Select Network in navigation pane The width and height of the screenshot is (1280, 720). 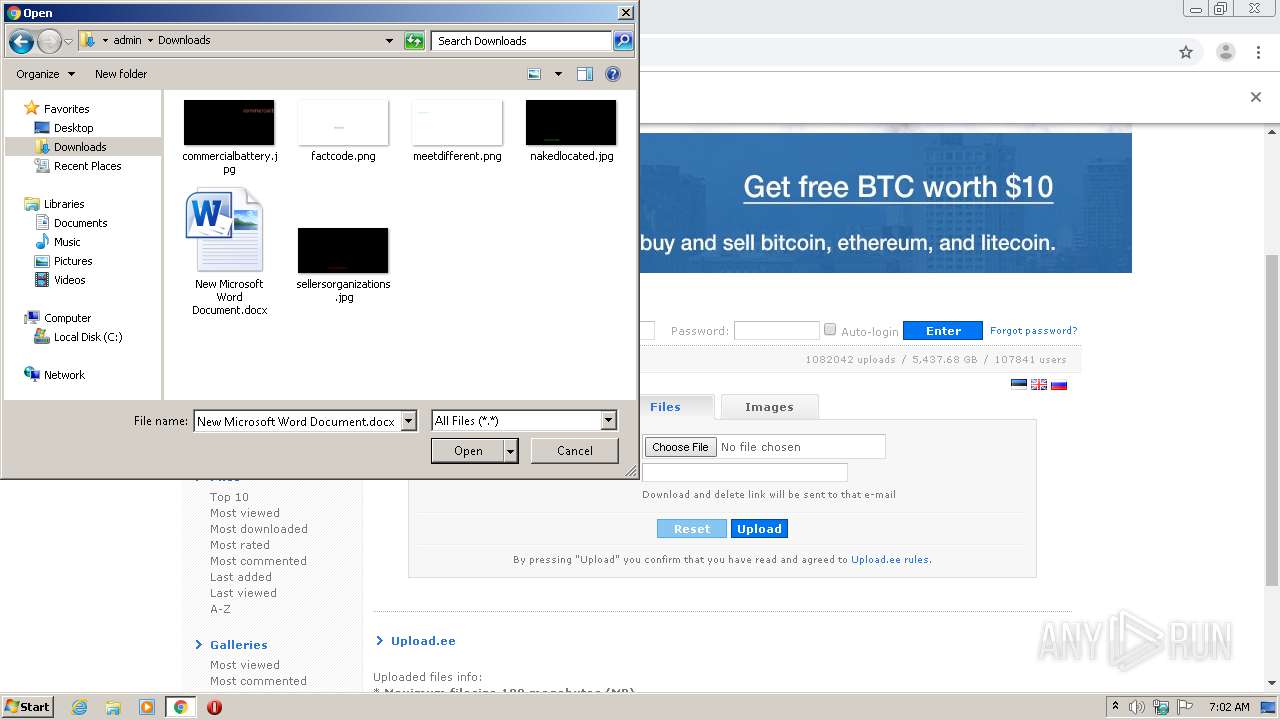point(54,375)
